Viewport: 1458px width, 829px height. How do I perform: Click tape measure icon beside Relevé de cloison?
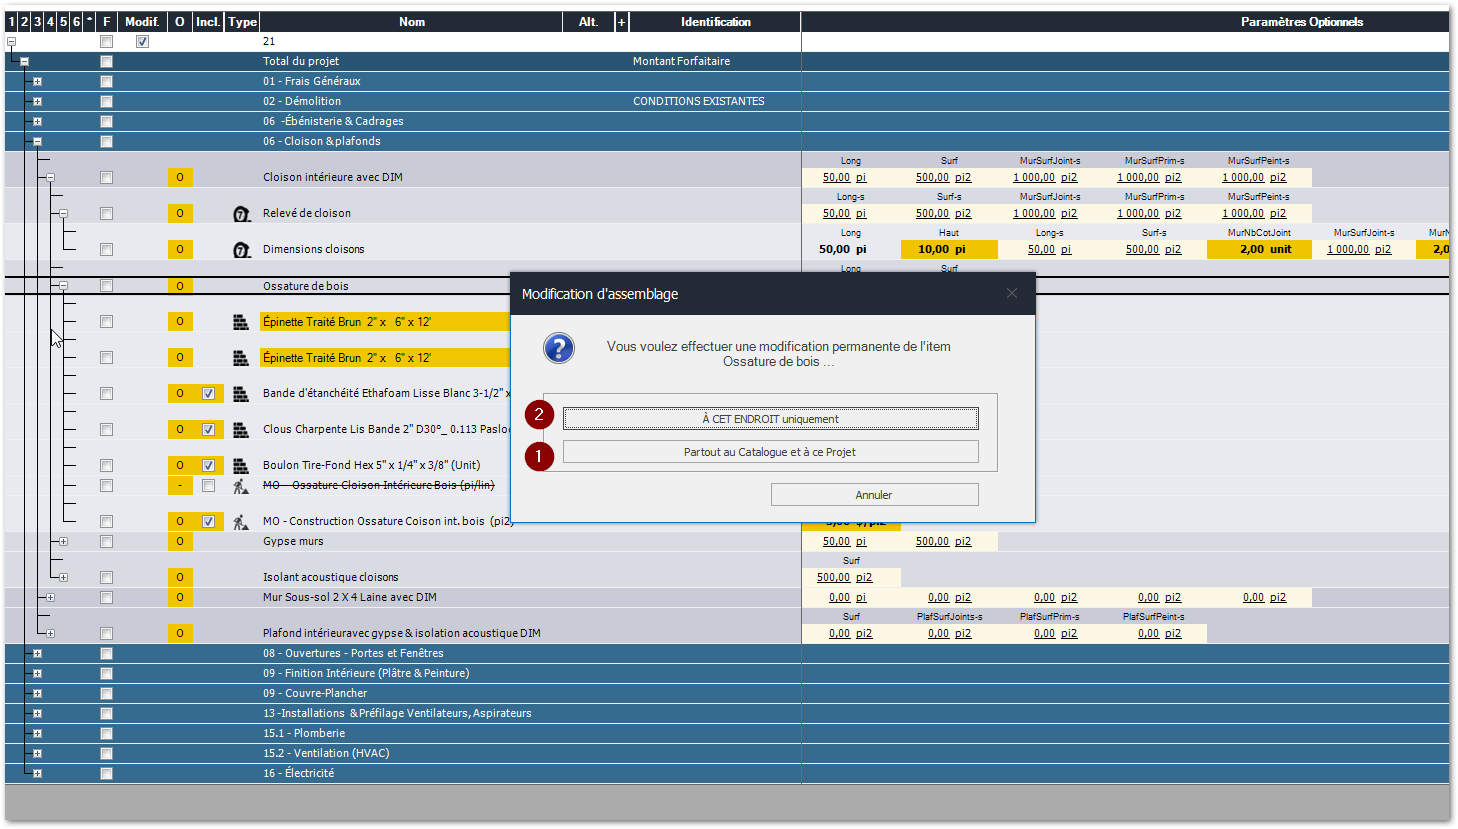point(241,214)
